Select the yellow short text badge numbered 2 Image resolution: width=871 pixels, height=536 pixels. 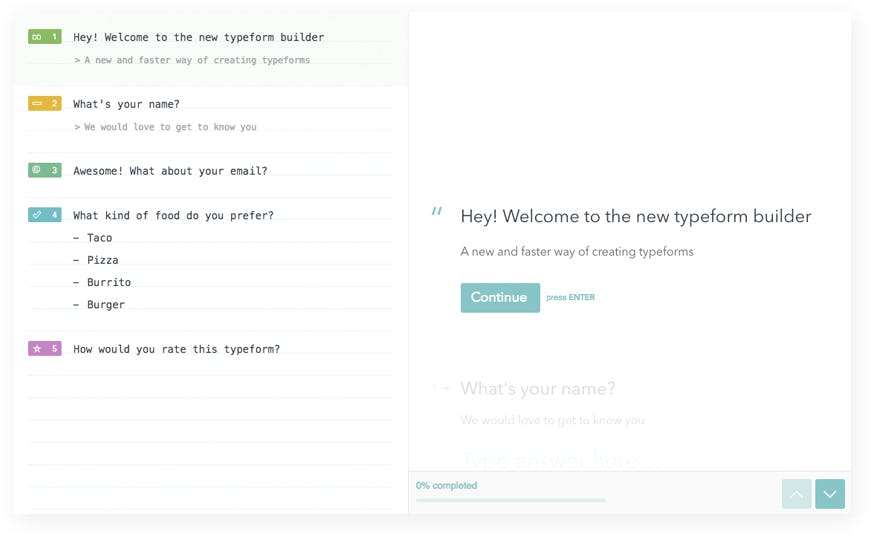[x=45, y=104]
